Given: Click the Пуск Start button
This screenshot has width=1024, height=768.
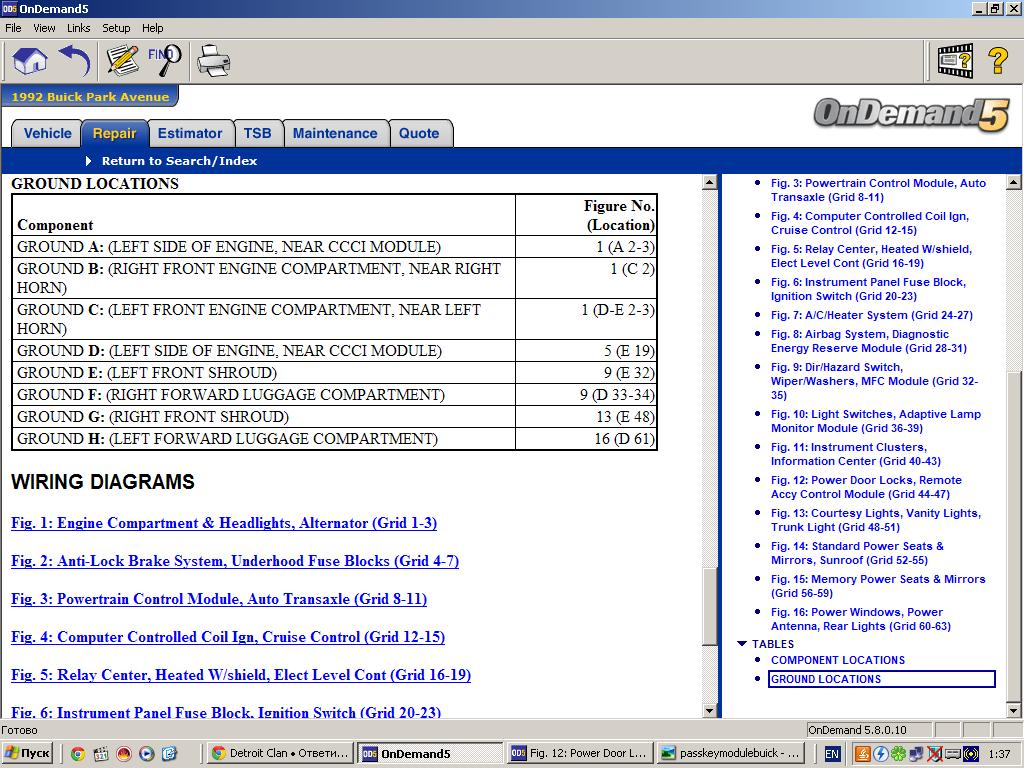Looking at the screenshot, I should click(27, 754).
